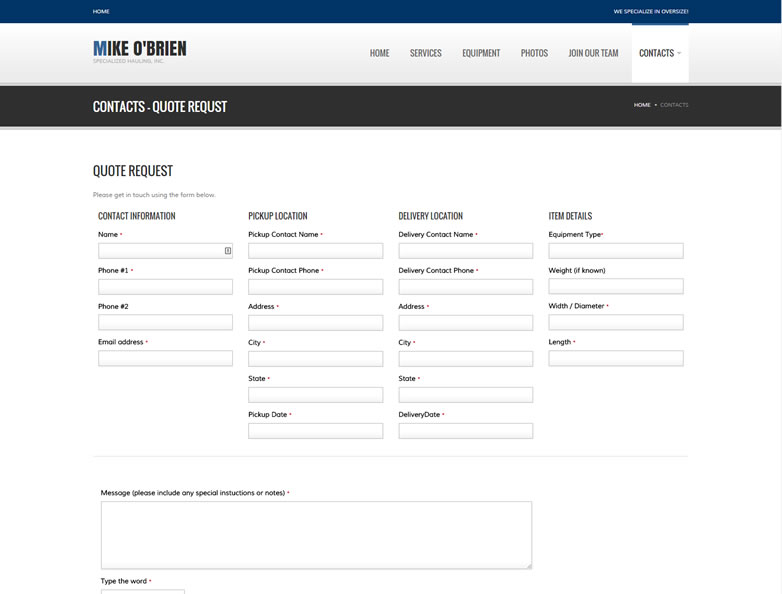Click the Delivery location State field

465,395
